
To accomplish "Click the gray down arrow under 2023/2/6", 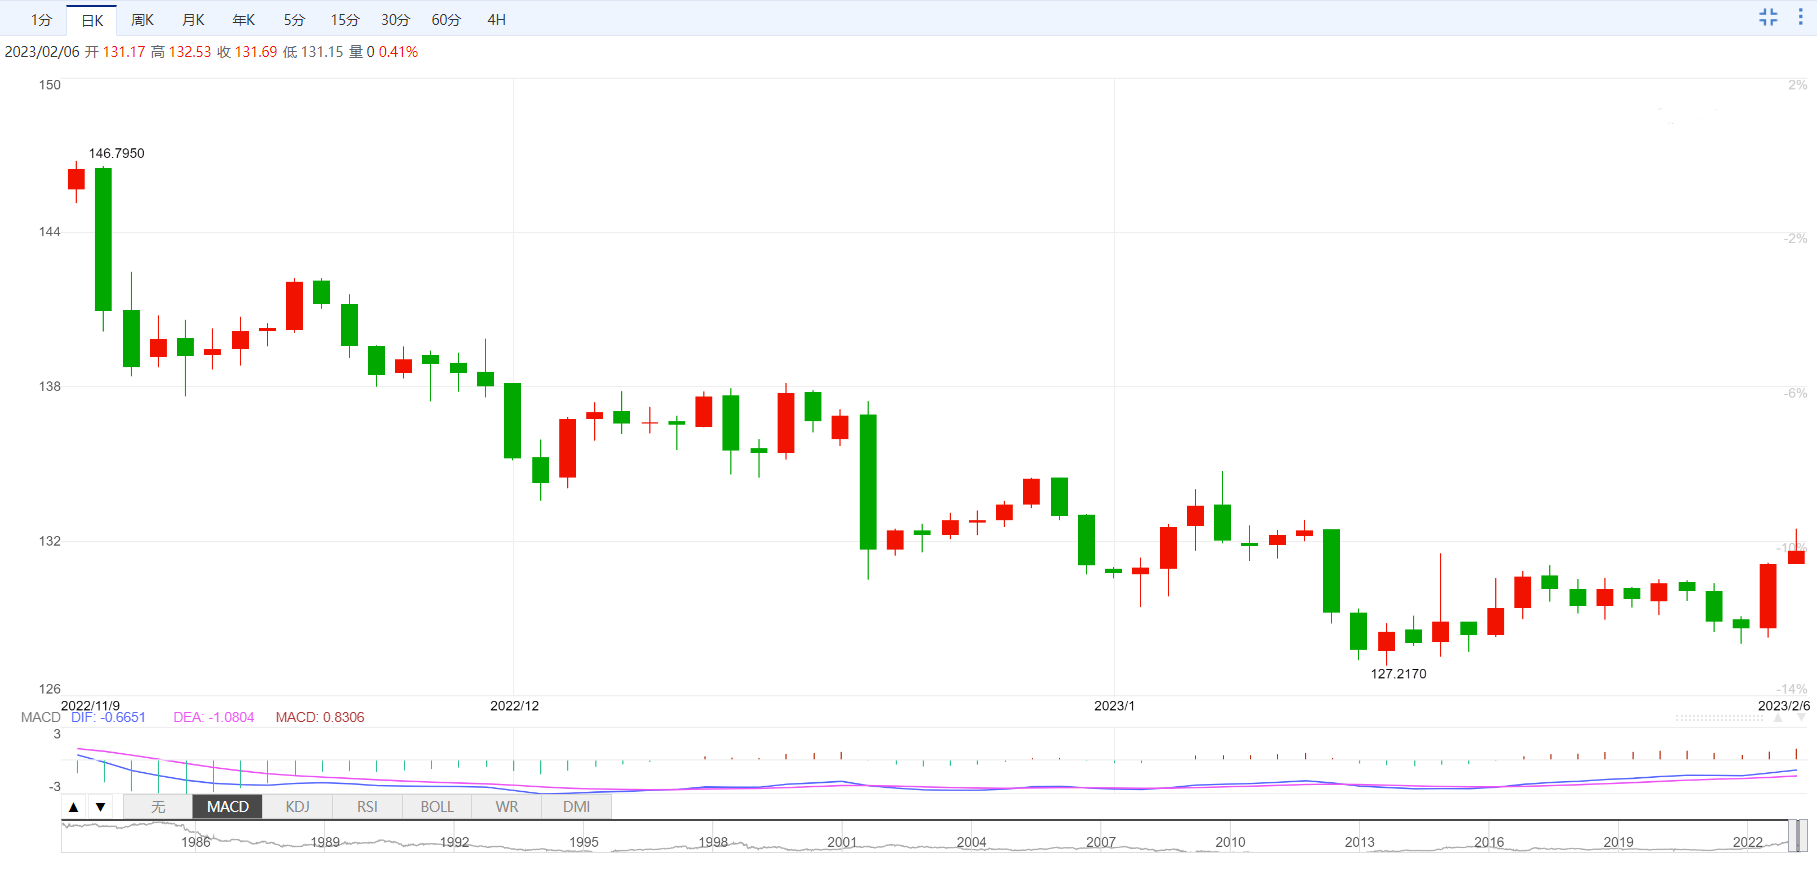I will pos(1801,718).
